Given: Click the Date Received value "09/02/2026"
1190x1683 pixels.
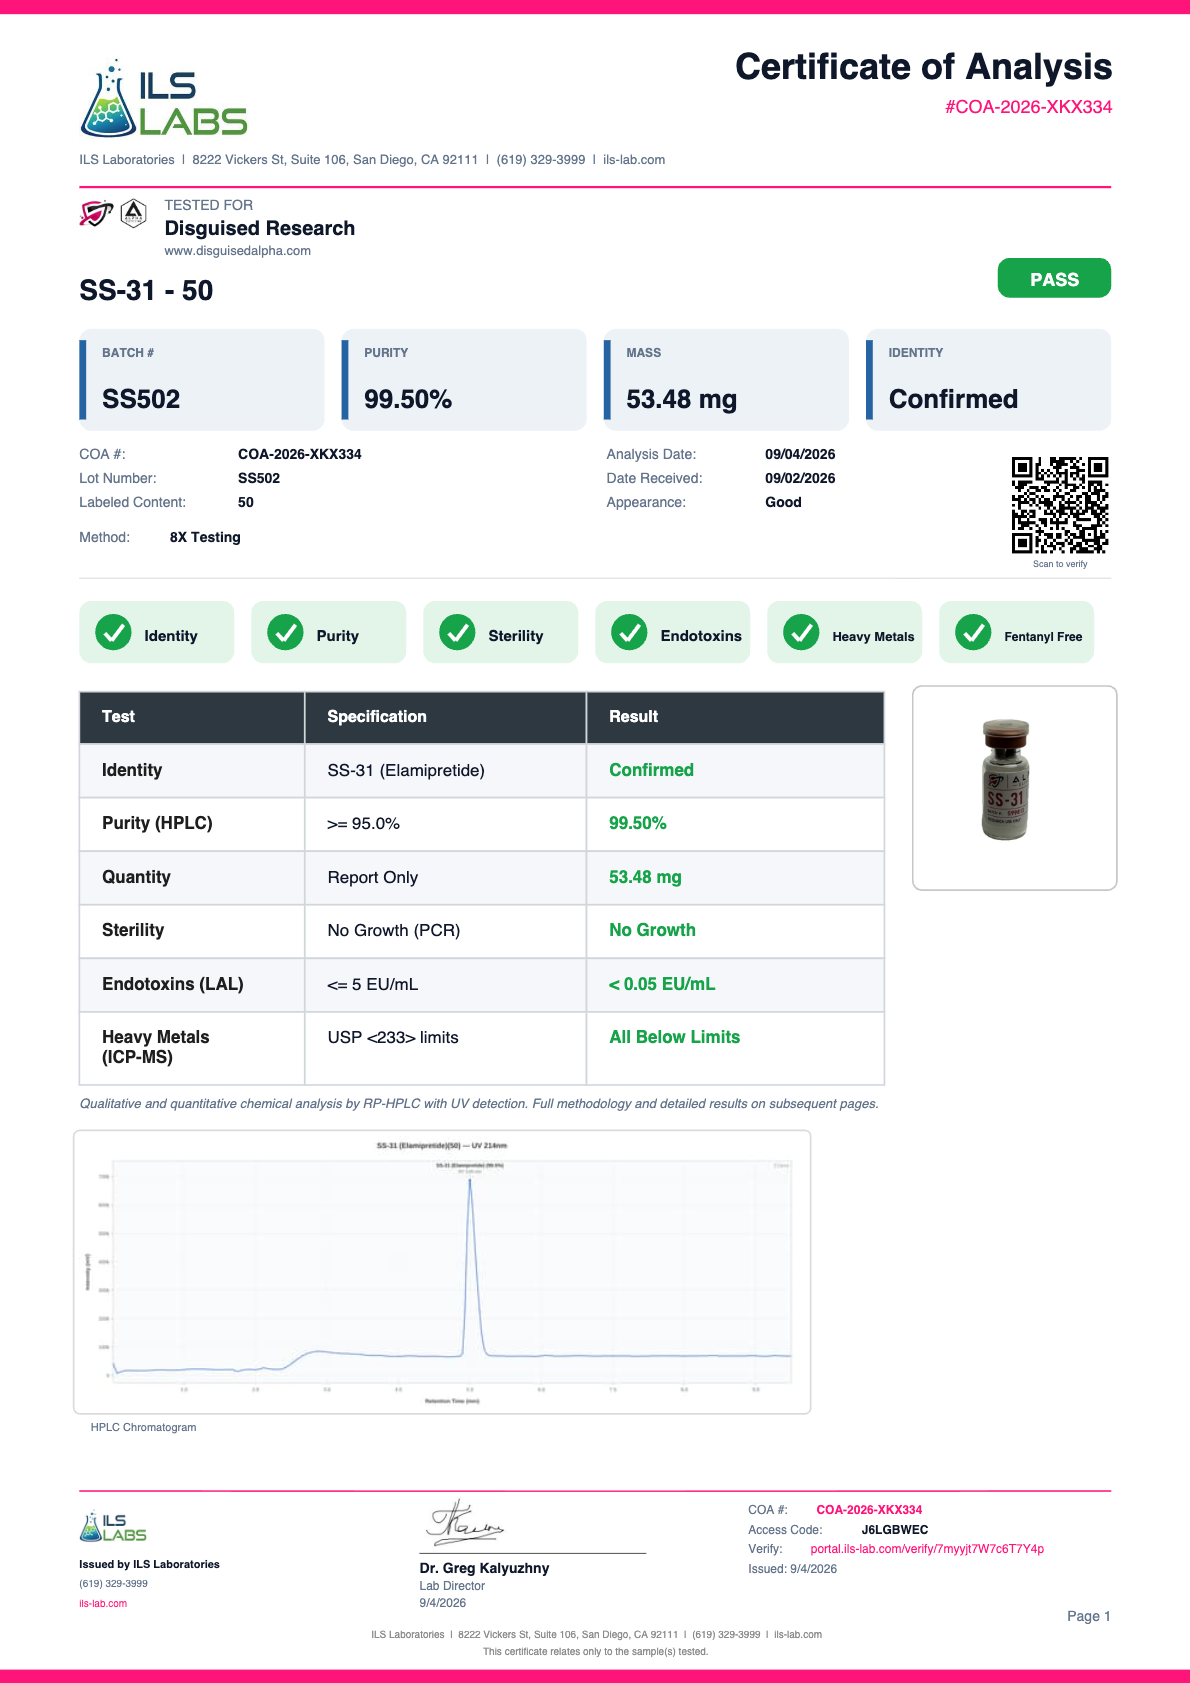Looking at the screenshot, I should pyautogui.click(x=800, y=478).
